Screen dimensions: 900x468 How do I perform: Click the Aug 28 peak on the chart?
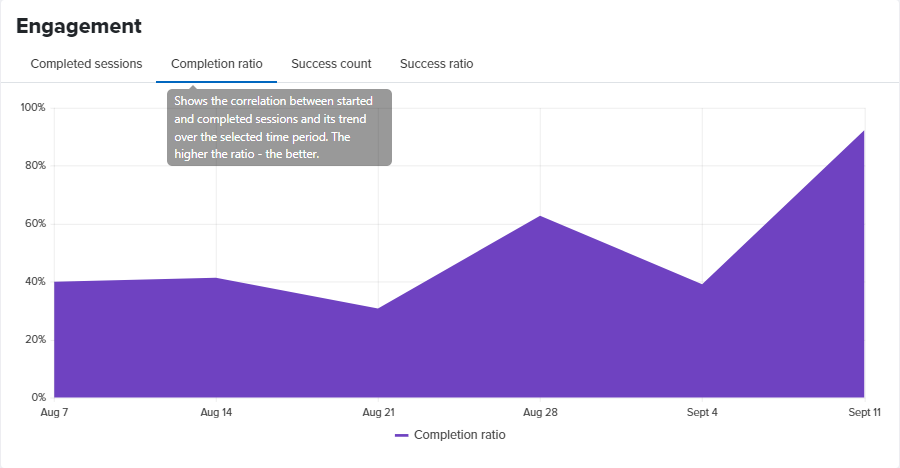[x=540, y=216]
